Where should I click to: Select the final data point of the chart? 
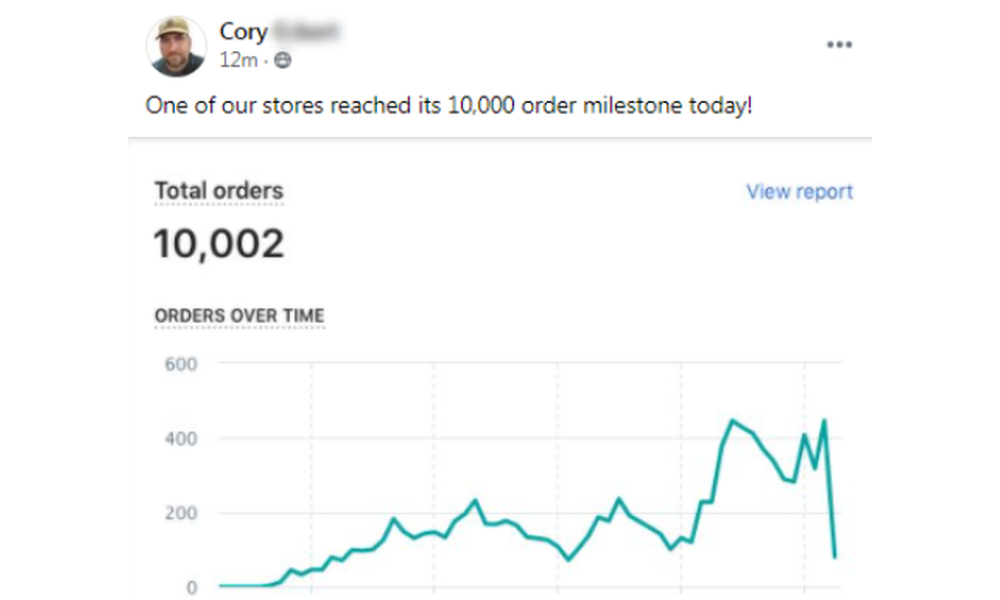pos(836,553)
